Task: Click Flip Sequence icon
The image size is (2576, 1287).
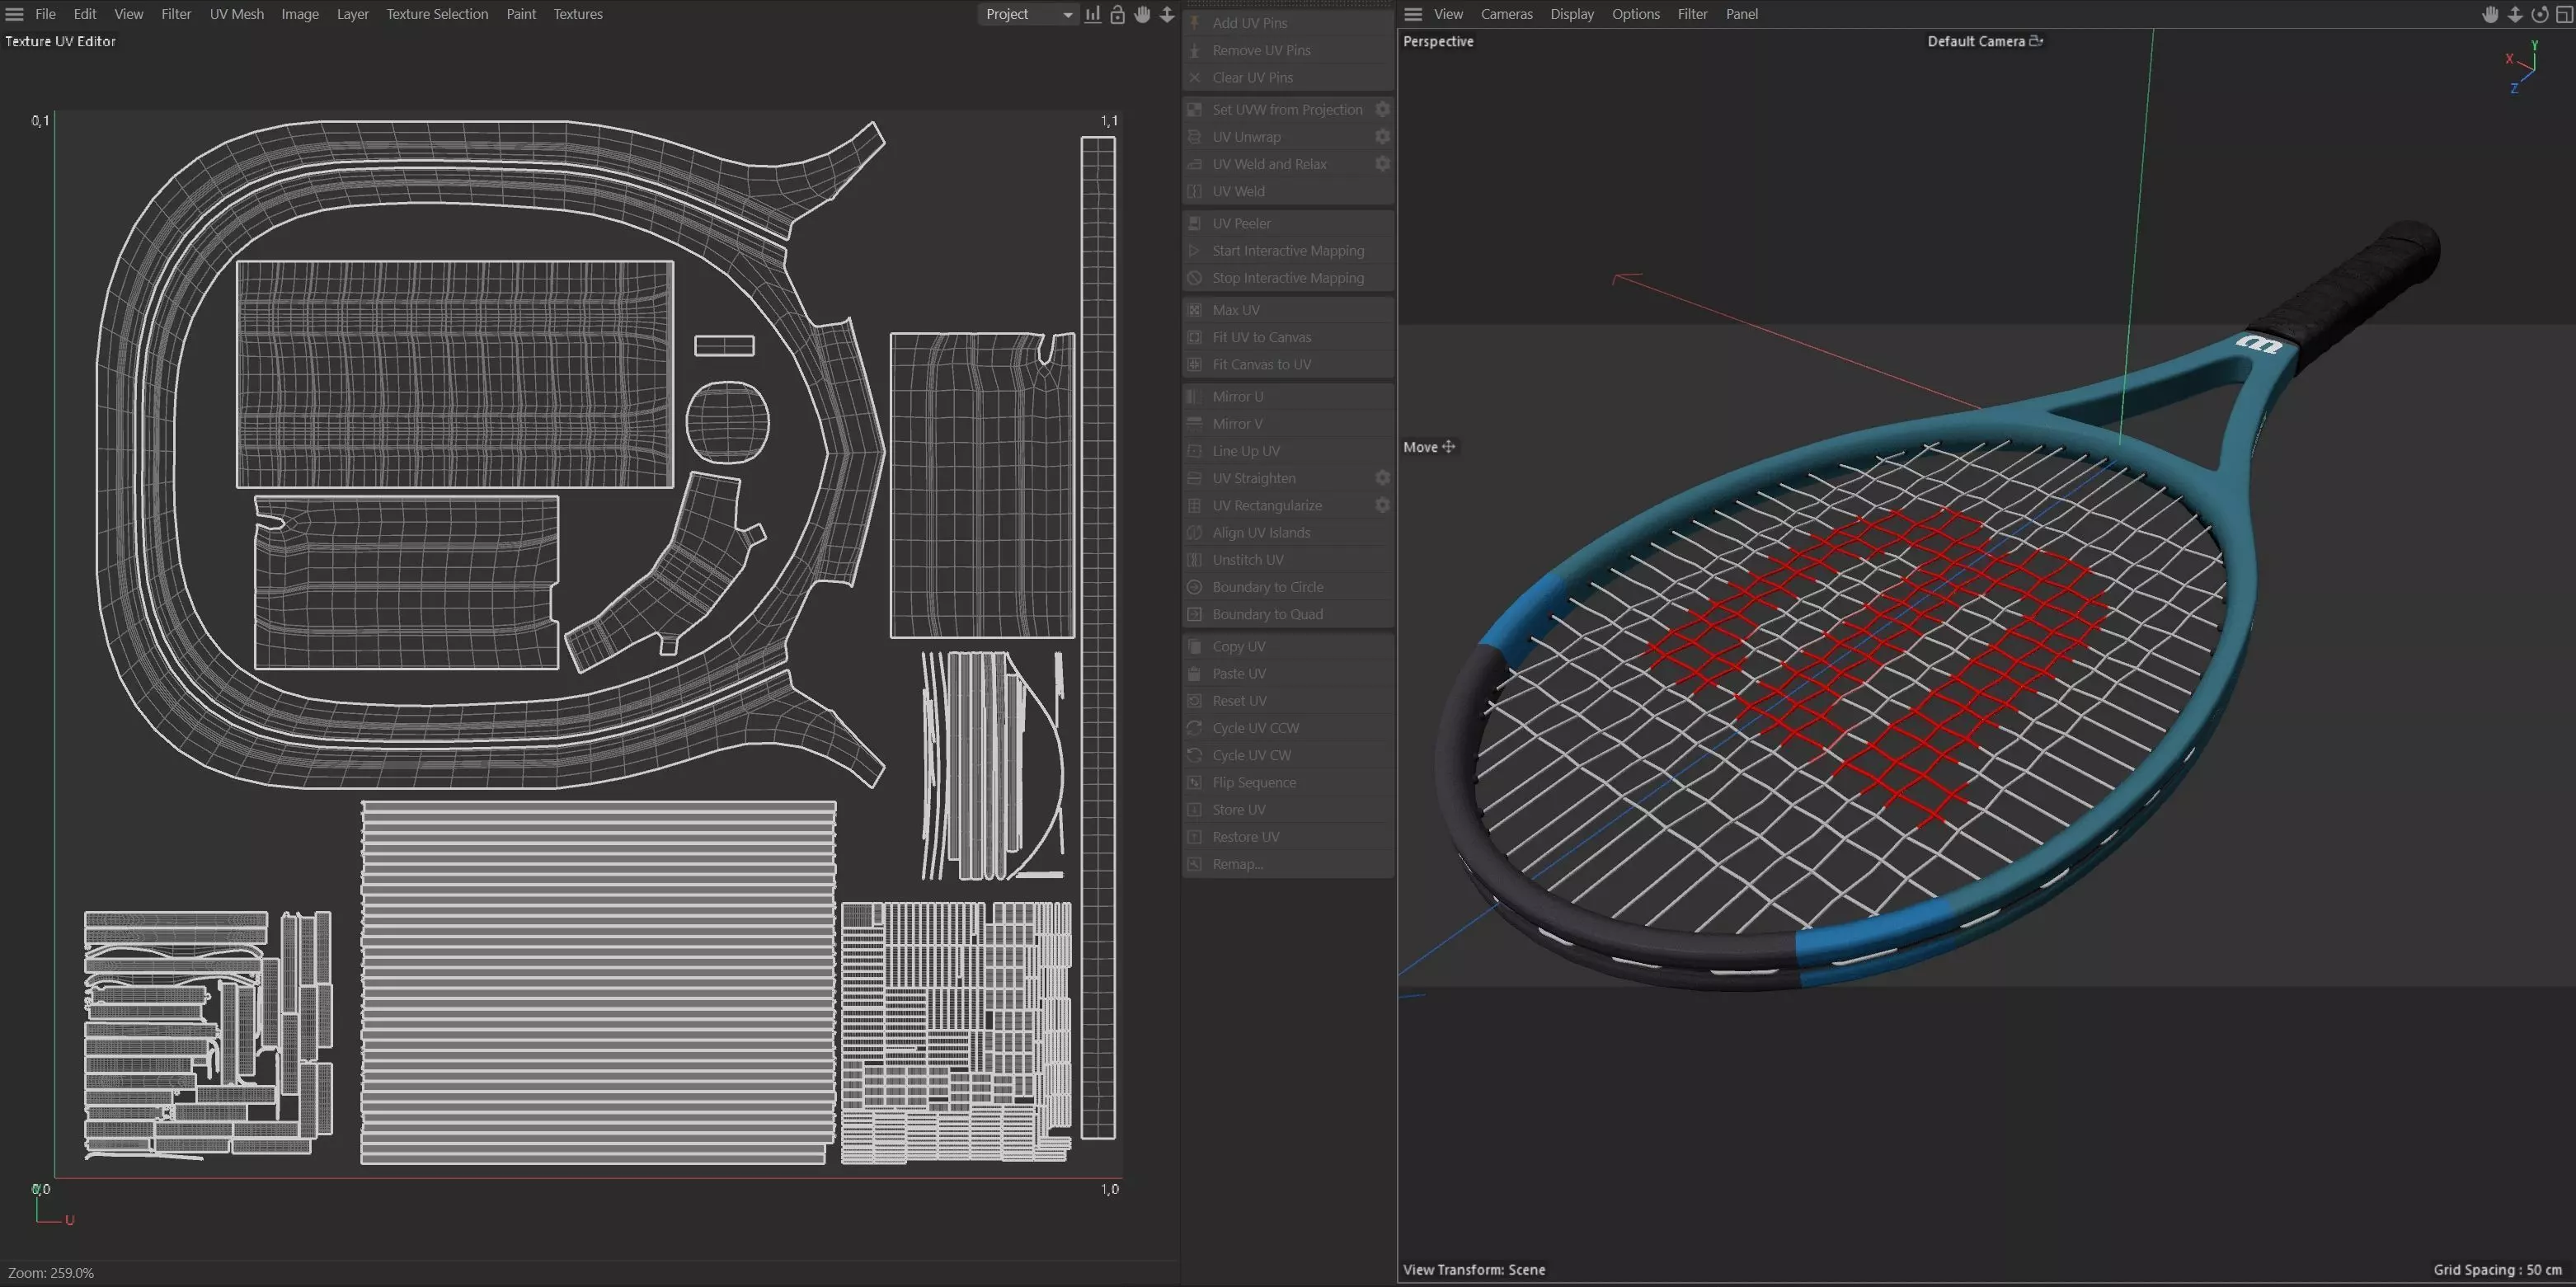Action: tap(1194, 782)
